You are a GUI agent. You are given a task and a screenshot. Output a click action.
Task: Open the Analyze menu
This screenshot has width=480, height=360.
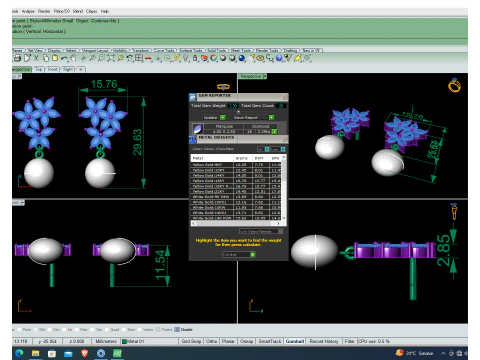[x=28, y=11]
